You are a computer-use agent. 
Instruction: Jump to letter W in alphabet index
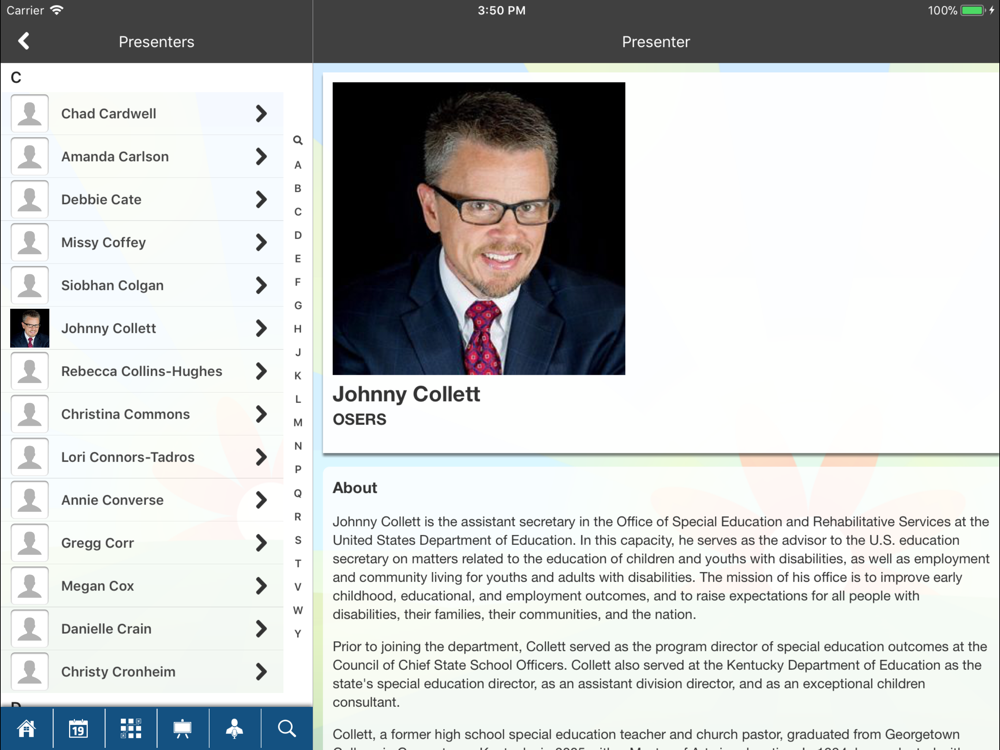pos(298,610)
